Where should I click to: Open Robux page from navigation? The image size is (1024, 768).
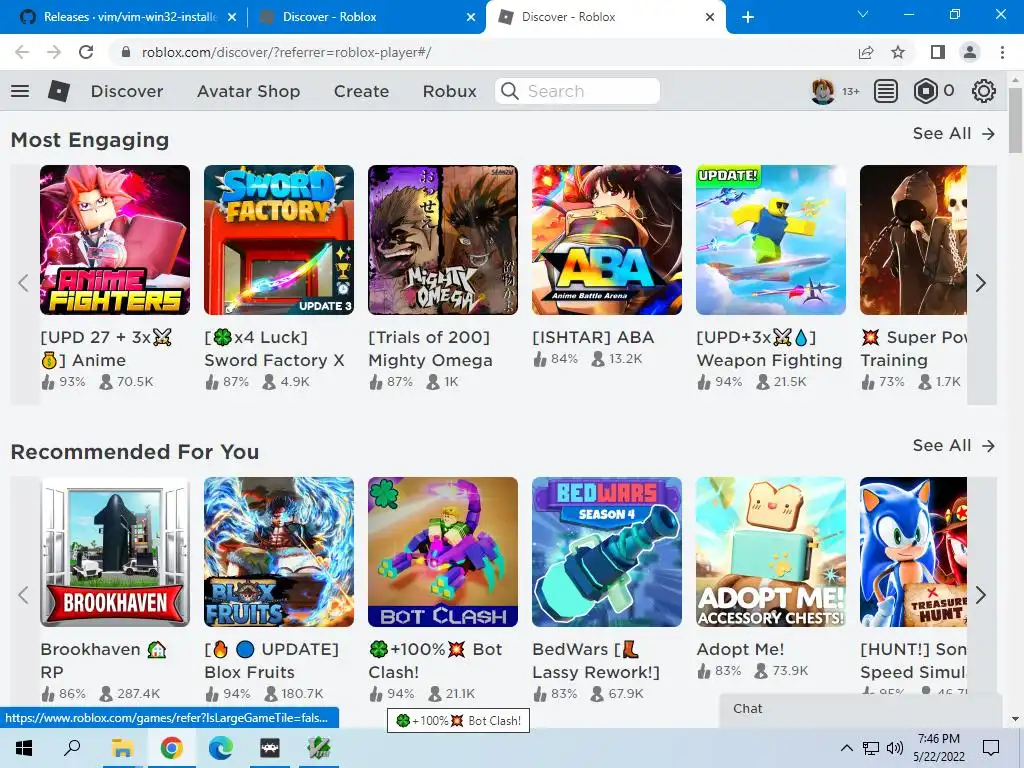[449, 91]
